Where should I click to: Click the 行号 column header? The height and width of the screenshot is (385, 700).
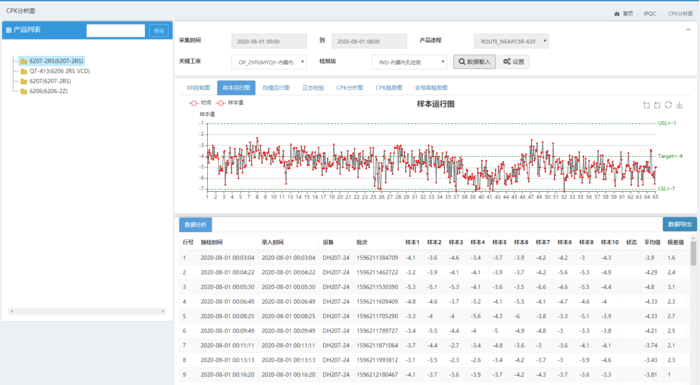coord(188,243)
